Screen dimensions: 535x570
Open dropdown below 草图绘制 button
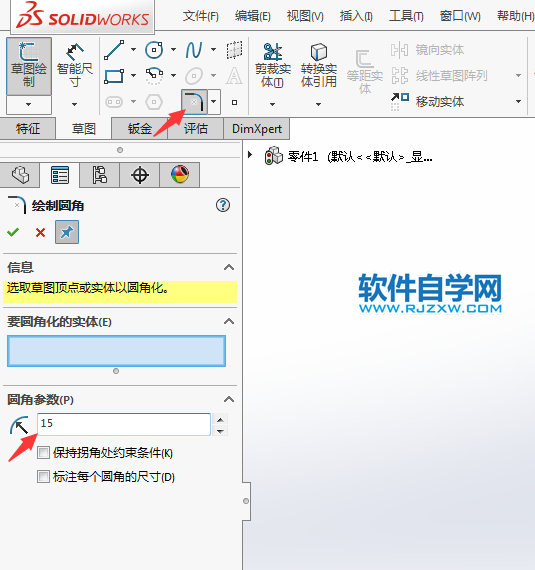coord(29,105)
